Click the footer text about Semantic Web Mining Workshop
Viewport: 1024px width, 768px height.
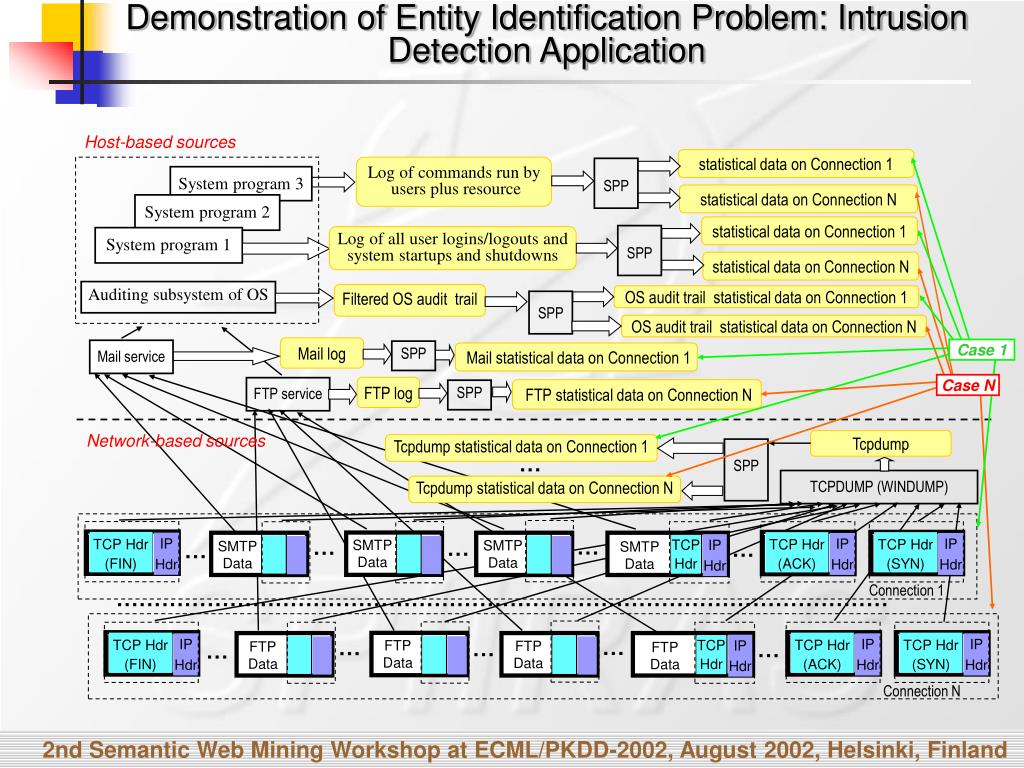tap(525, 750)
